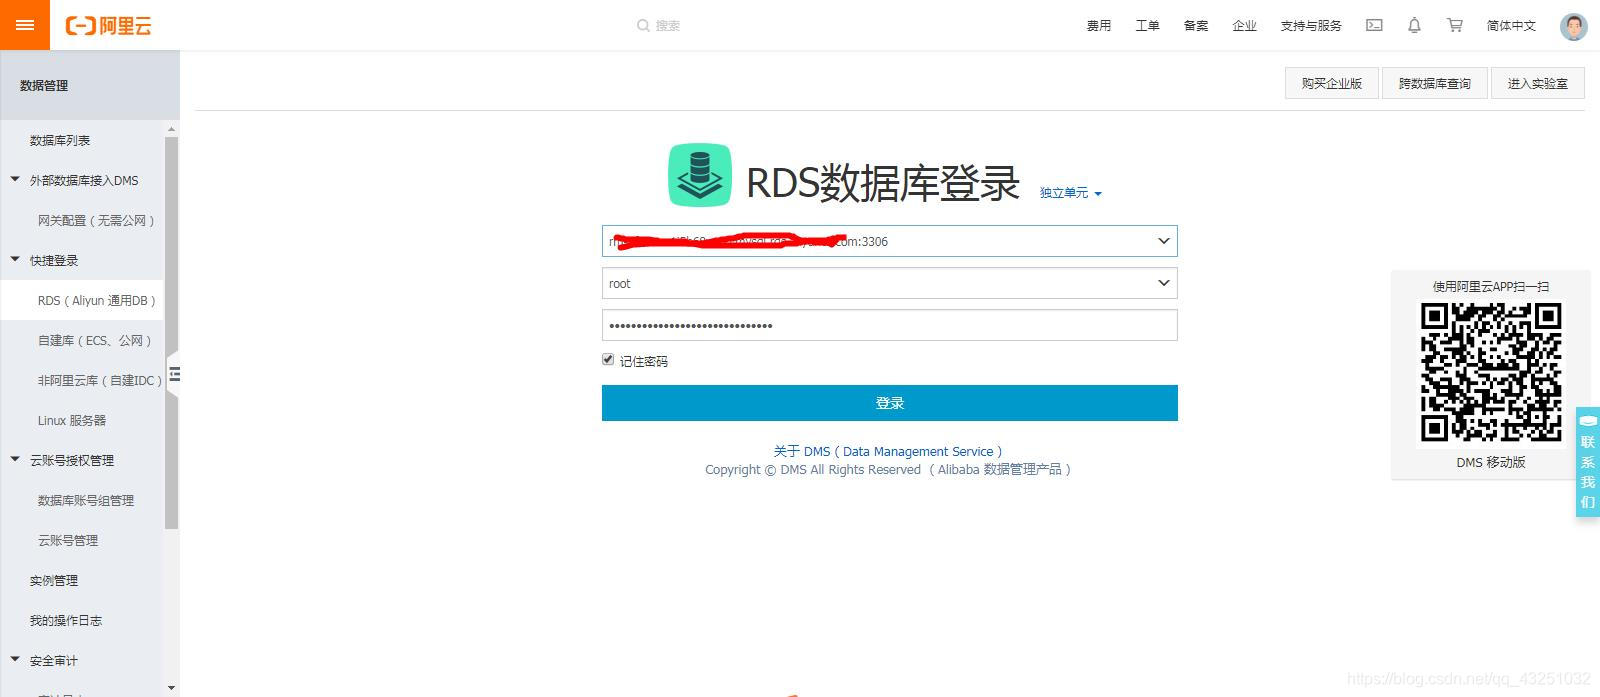Open the 简体中文 language selector
Viewport: 1600px width, 697px height.
coord(1511,26)
